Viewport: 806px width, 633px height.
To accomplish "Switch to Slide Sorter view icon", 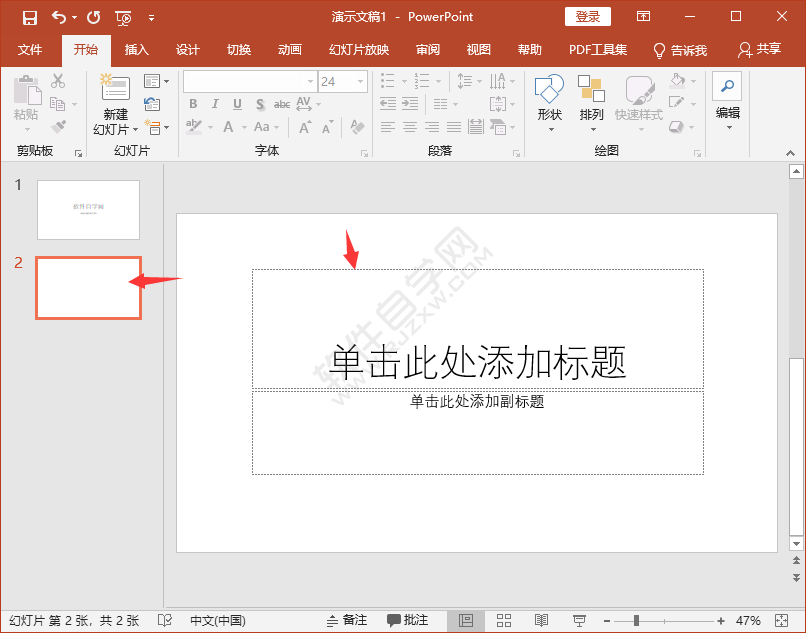I will (x=504, y=620).
